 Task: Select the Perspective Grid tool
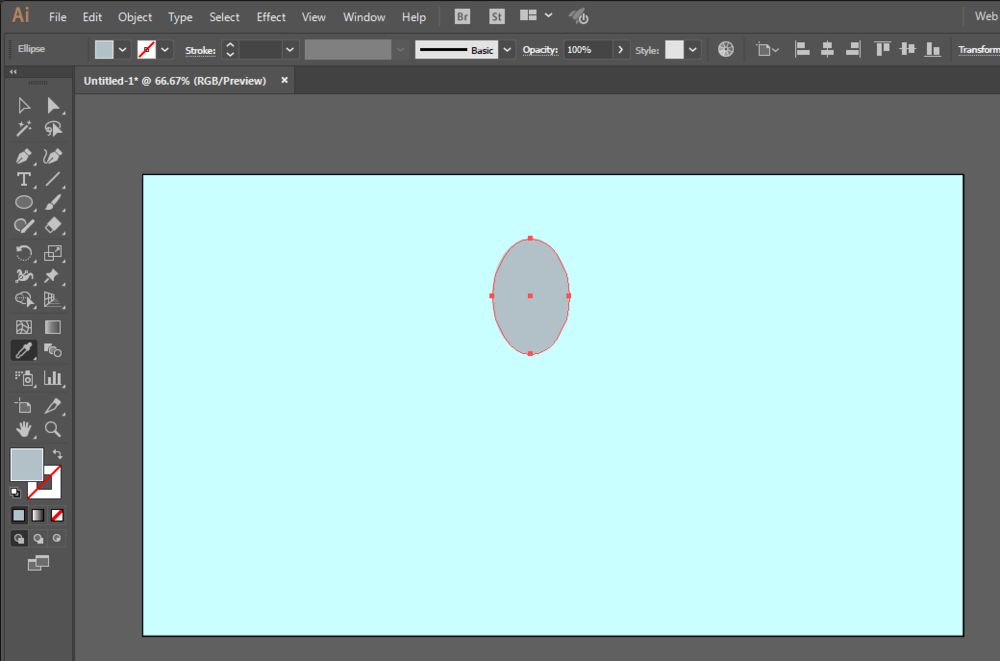tap(53, 299)
